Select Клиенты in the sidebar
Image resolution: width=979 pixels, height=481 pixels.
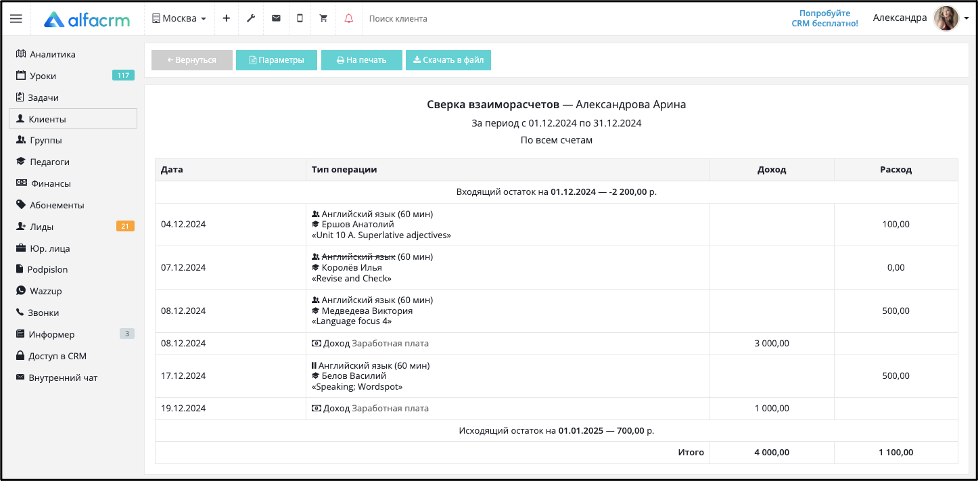click(73, 119)
